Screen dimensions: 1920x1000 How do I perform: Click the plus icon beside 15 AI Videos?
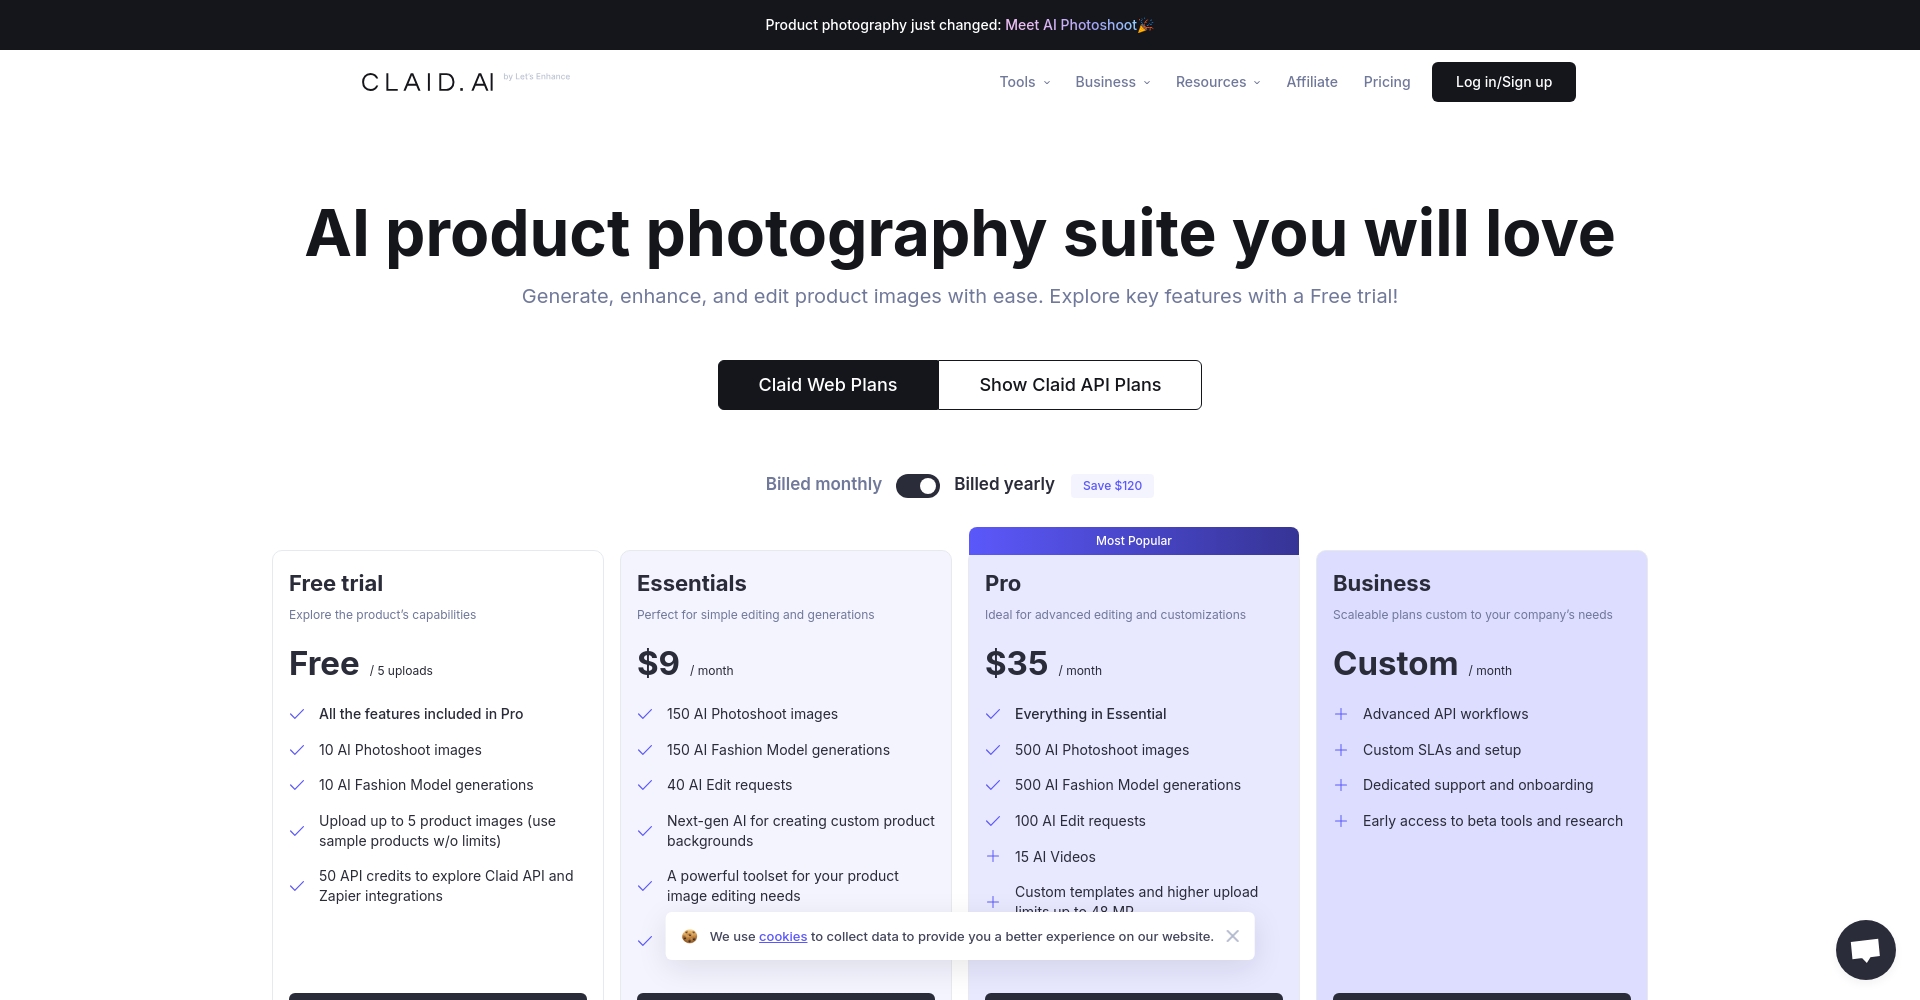993,856
